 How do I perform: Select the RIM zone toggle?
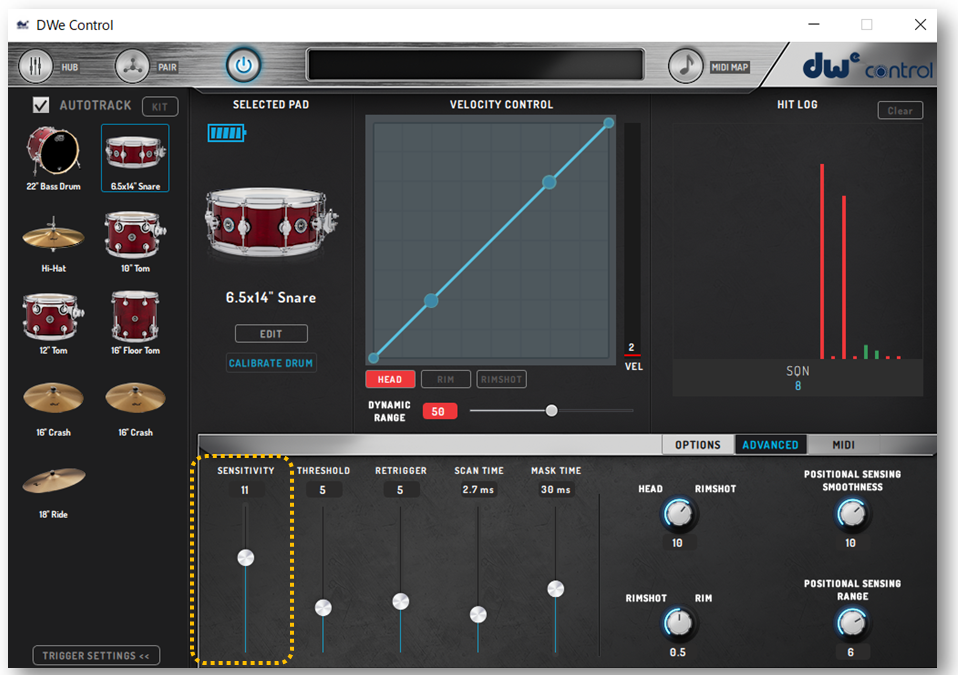445,379
